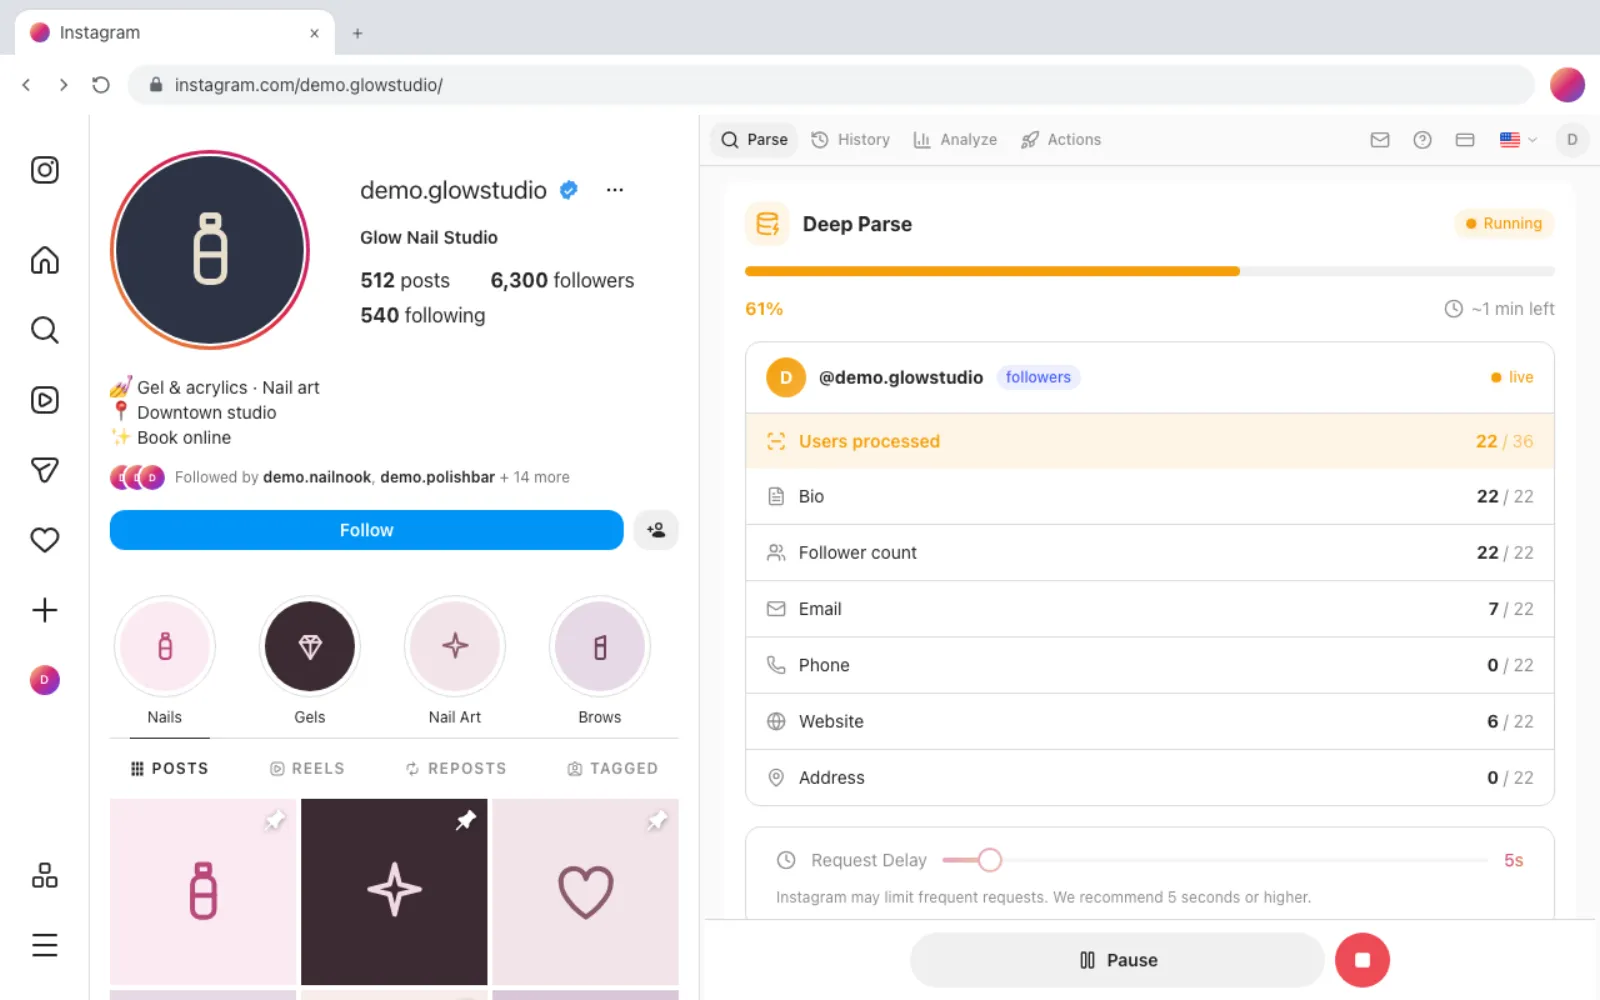The height and width of the screenshot is (1000, 1600).
Task: Reload the page with refresh icon
Action: (101, 85)
